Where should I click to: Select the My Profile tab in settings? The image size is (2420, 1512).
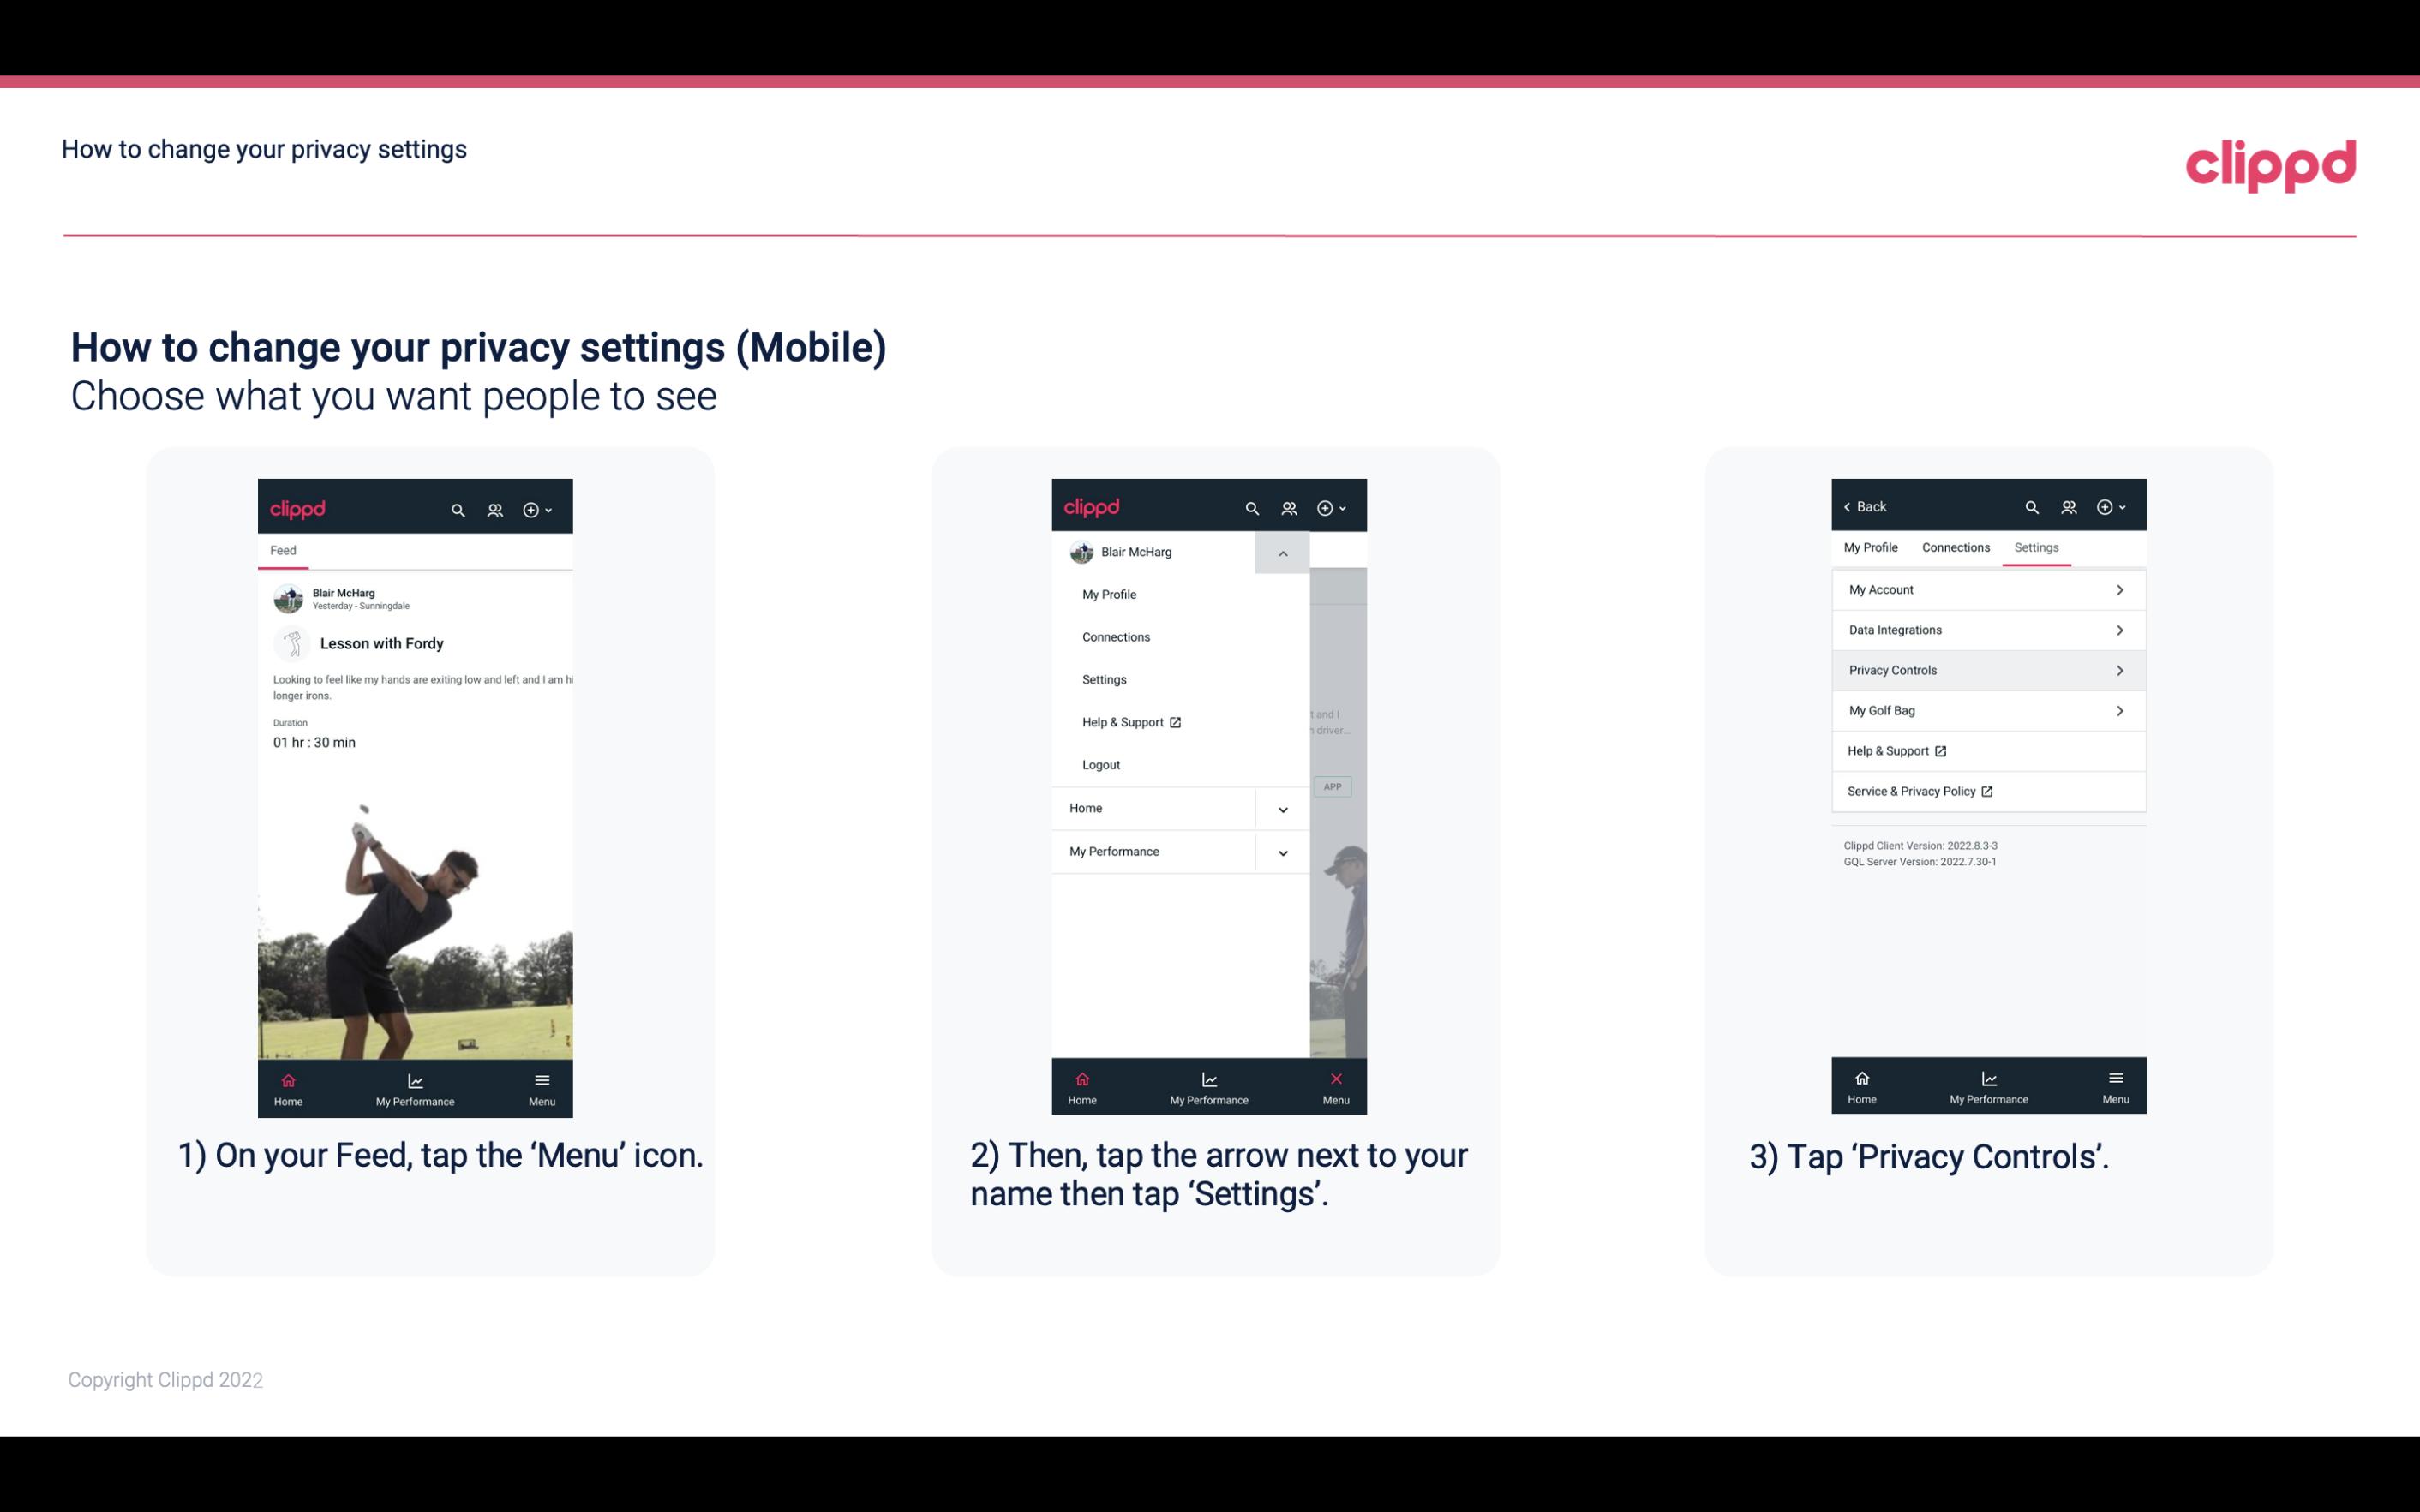click(1872, 547)
